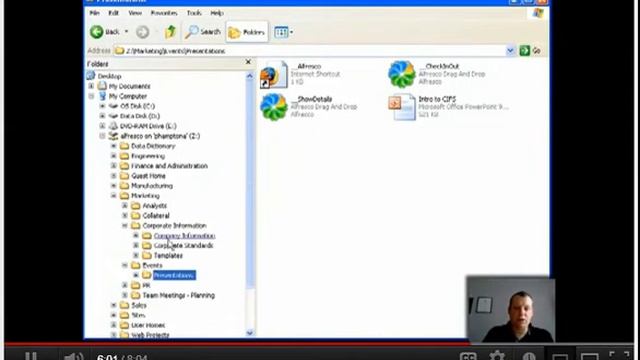Screen dimensions: 640x360
Task: Collapse My Computer tree node
Action: 91,96
